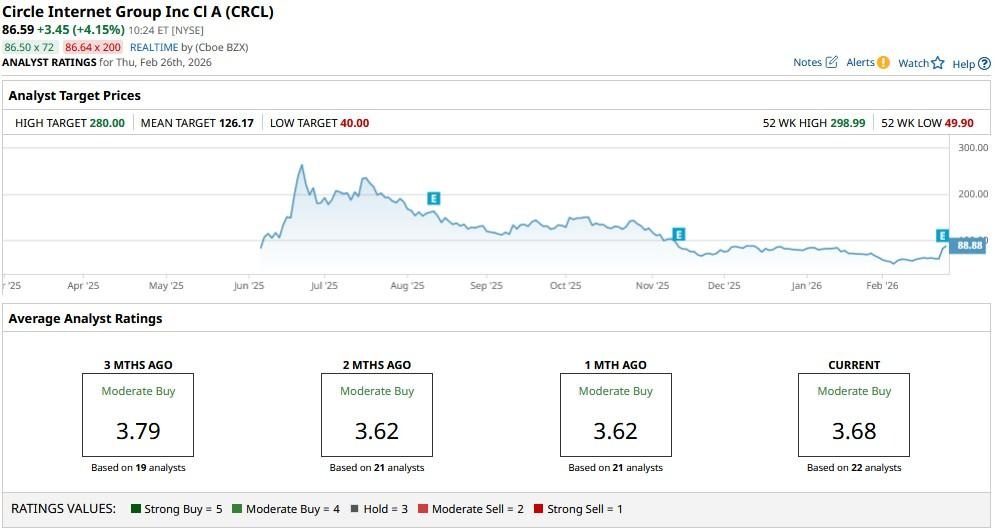
Task: Click the Alerts exclamation icon
Action: tap(883, 62)
